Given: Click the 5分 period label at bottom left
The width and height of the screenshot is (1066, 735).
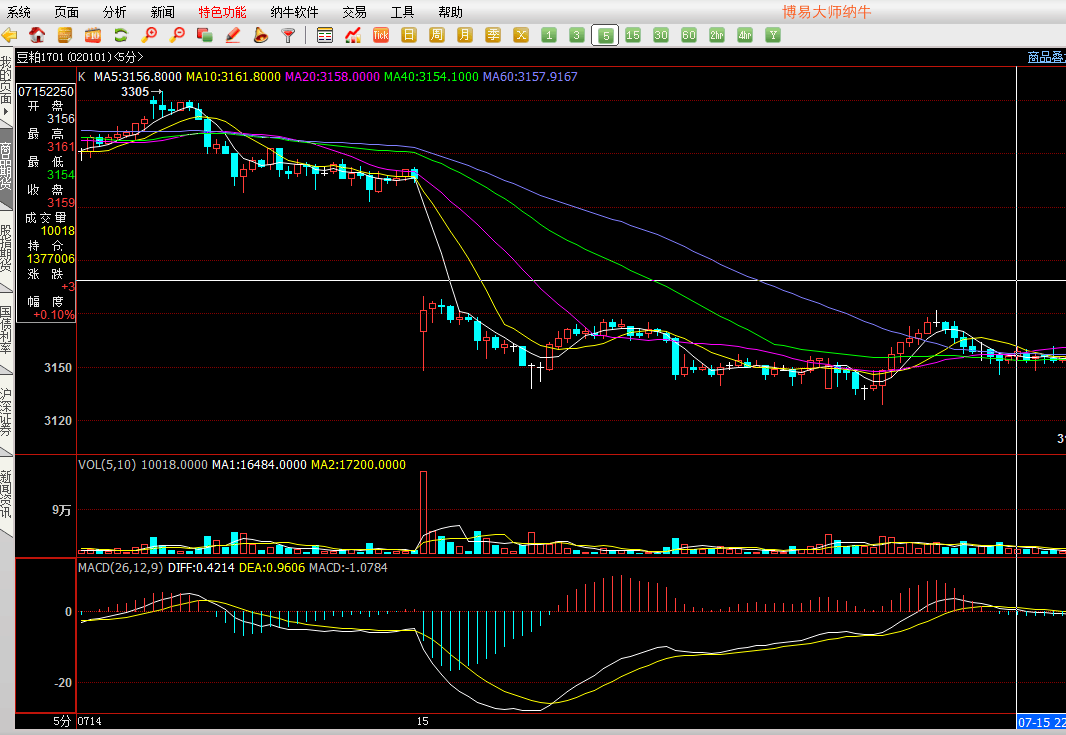Looking at the screenshot, I should (62, 721).
